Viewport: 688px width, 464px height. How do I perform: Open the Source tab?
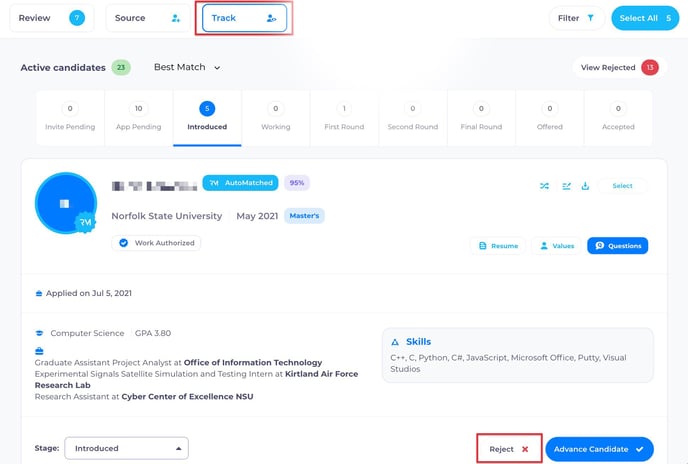(148, 18)
